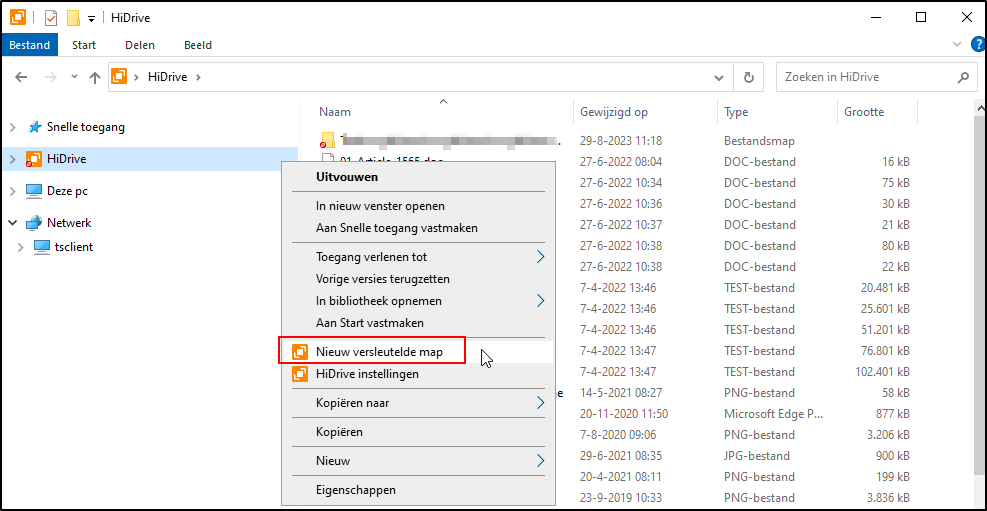Click the HiDrive icon in the title bar
This screenshot has width=987, height=511.
pyautogui.click(x=18, y=18)
